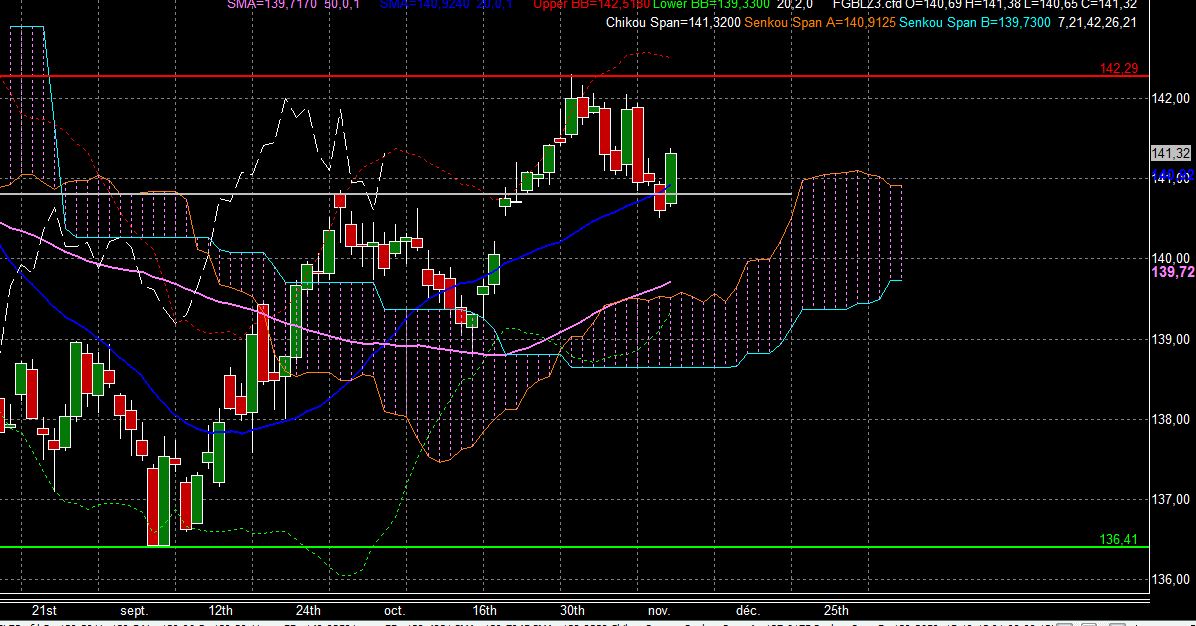The height and width of the screenshot is (626, 1196).
Task: Click the 12th date axis label
Action: pyautogui.click(x=220, y=610)
